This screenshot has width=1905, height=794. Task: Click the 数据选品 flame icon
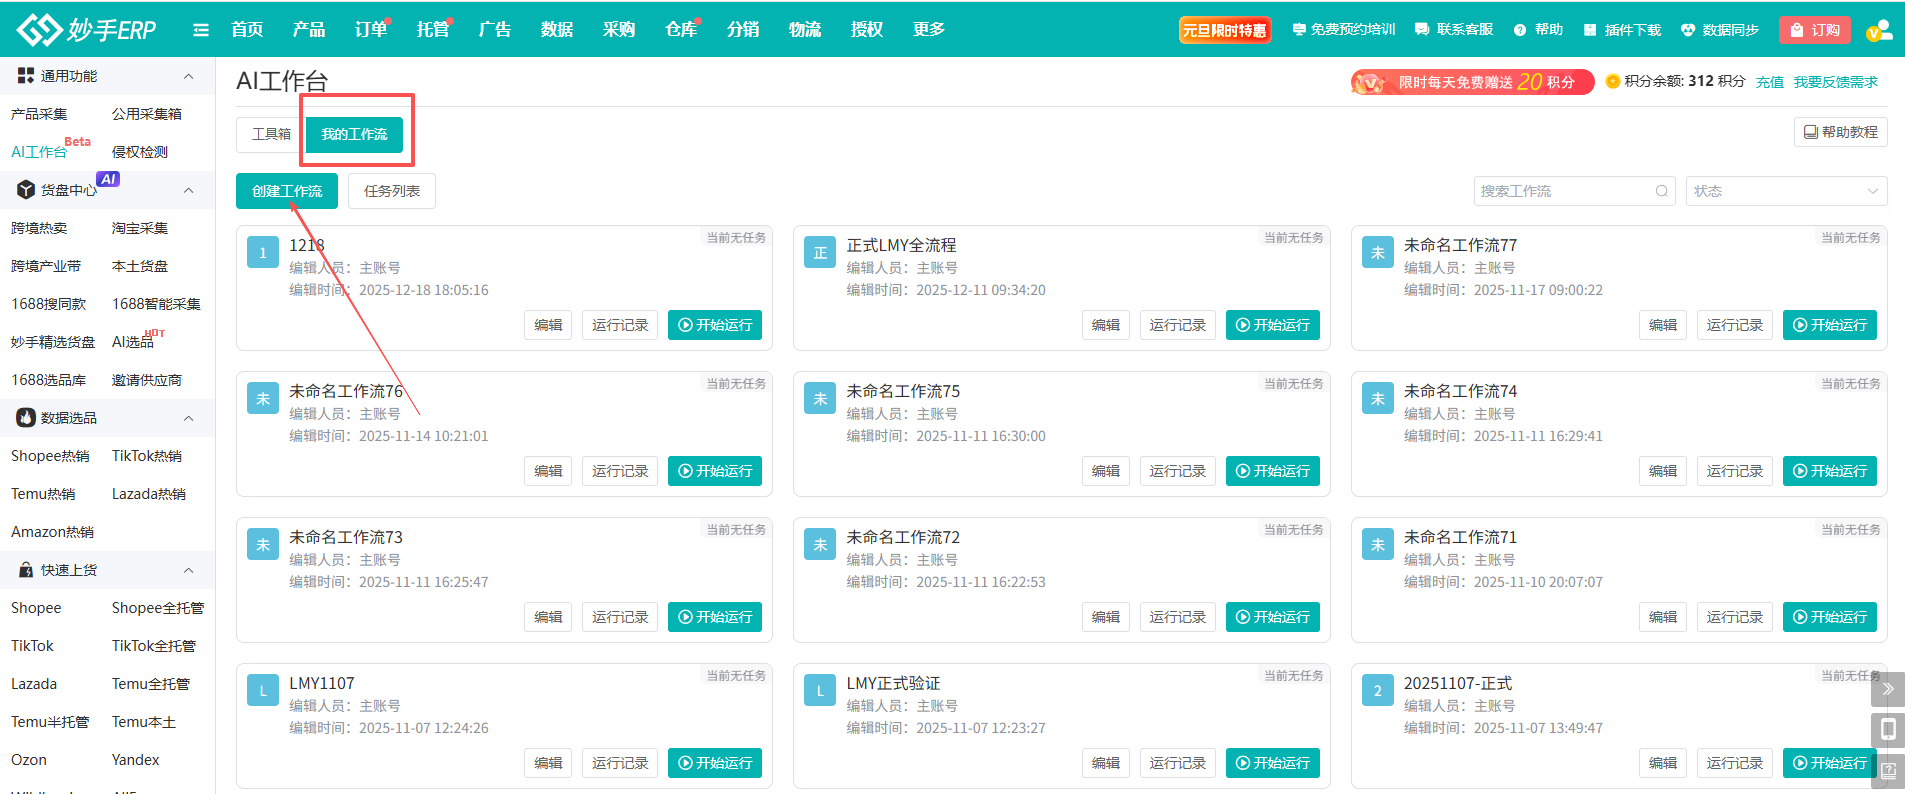(x=26, y=417)
